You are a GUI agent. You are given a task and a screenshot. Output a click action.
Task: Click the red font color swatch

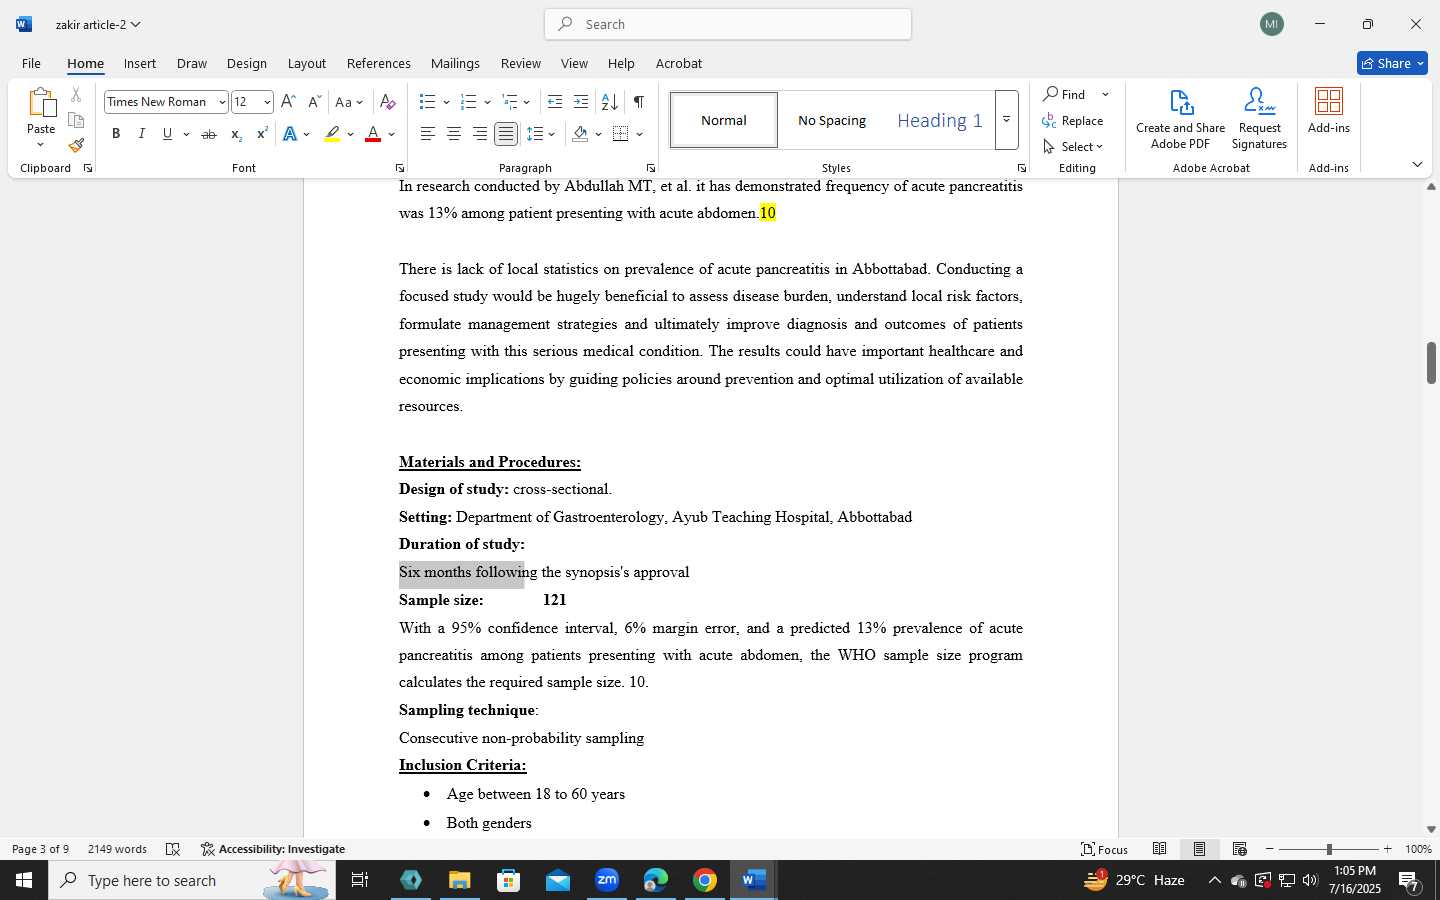373,134
